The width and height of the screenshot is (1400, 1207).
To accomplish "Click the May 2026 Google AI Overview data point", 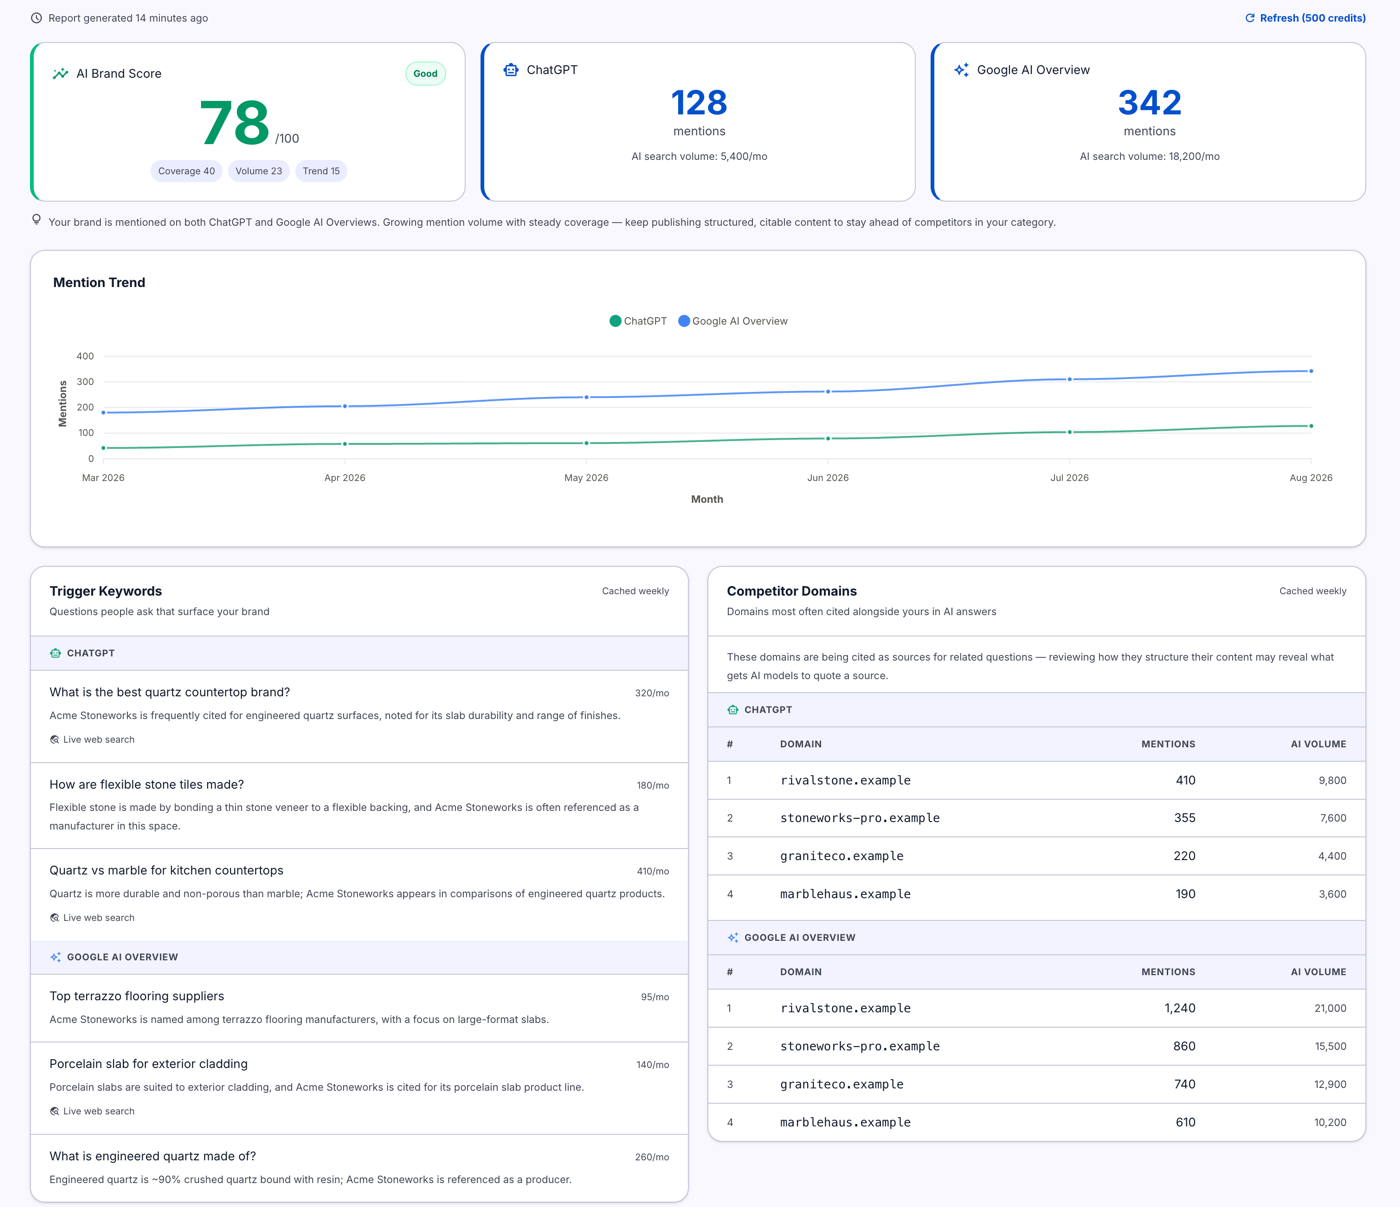I will coord(587,397).
